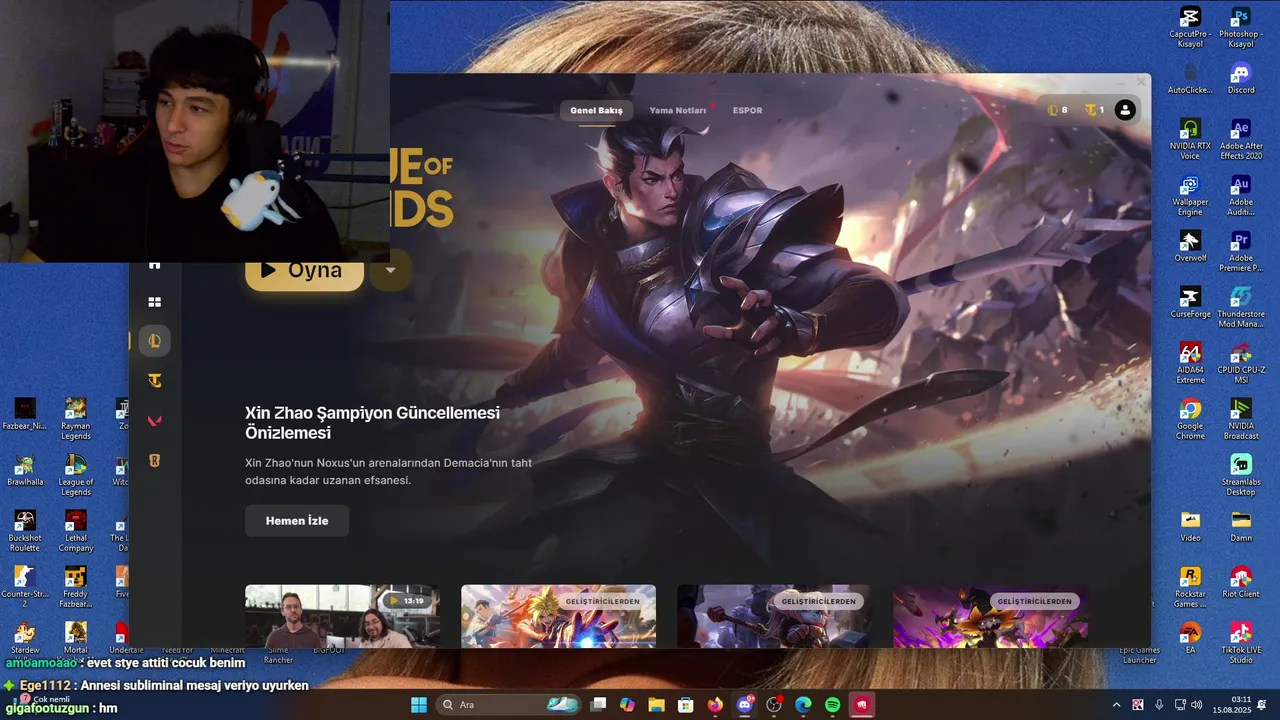Open Counter-Strike 2 desktop shortcut

(x=25, y=587)
